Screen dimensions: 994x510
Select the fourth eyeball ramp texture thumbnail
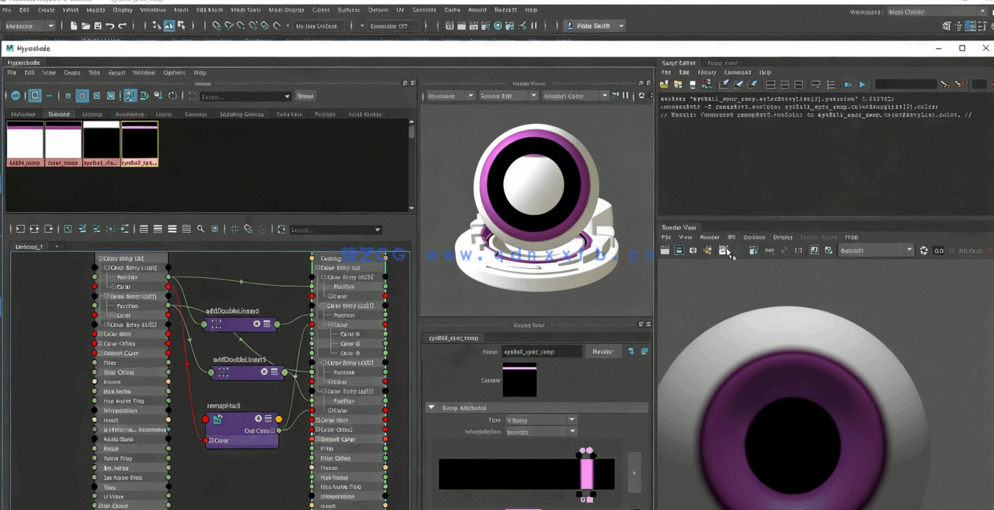pos(140,144)
